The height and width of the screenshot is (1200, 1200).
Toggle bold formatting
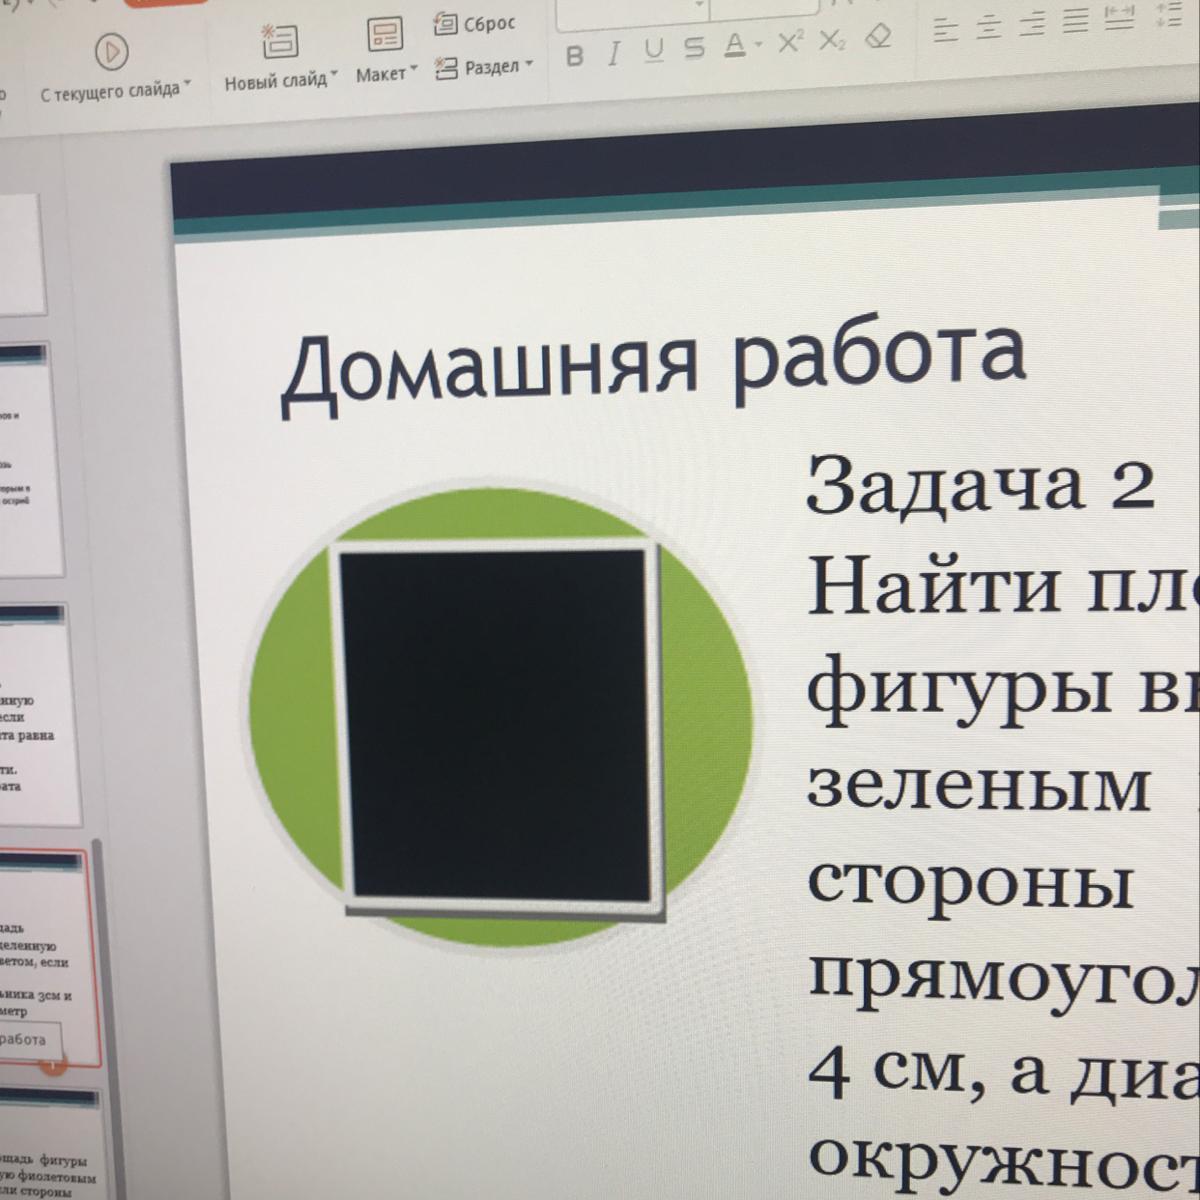pyautogui.click(x=574, y=55)
